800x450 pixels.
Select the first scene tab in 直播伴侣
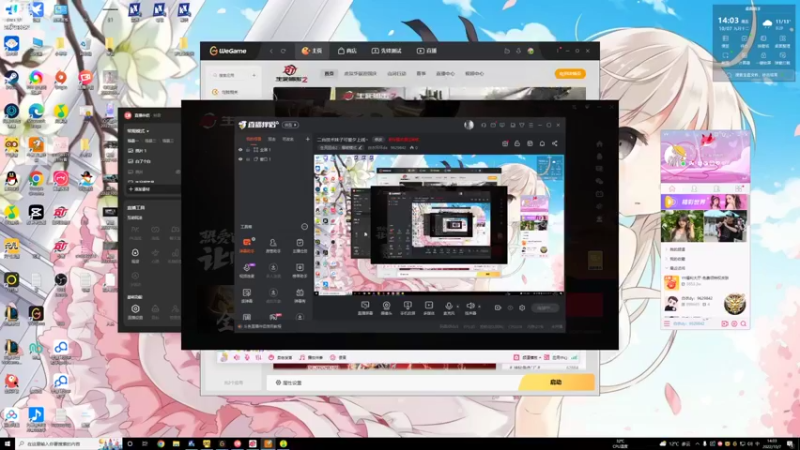(254, 139)
